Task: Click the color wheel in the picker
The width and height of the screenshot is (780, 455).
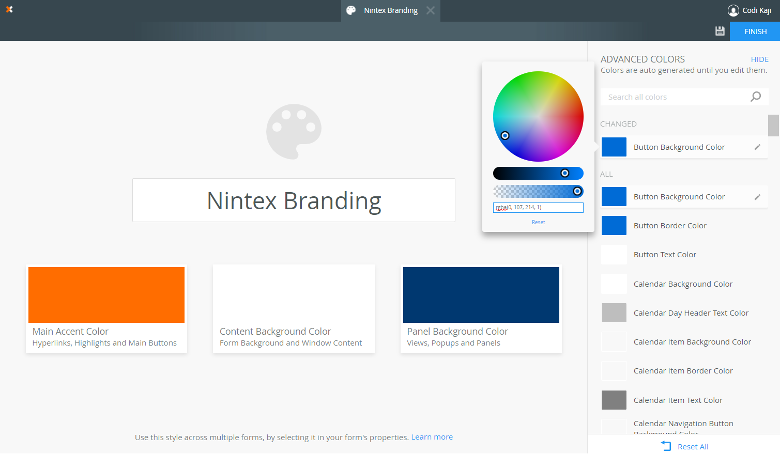Action: coord(538,116)
